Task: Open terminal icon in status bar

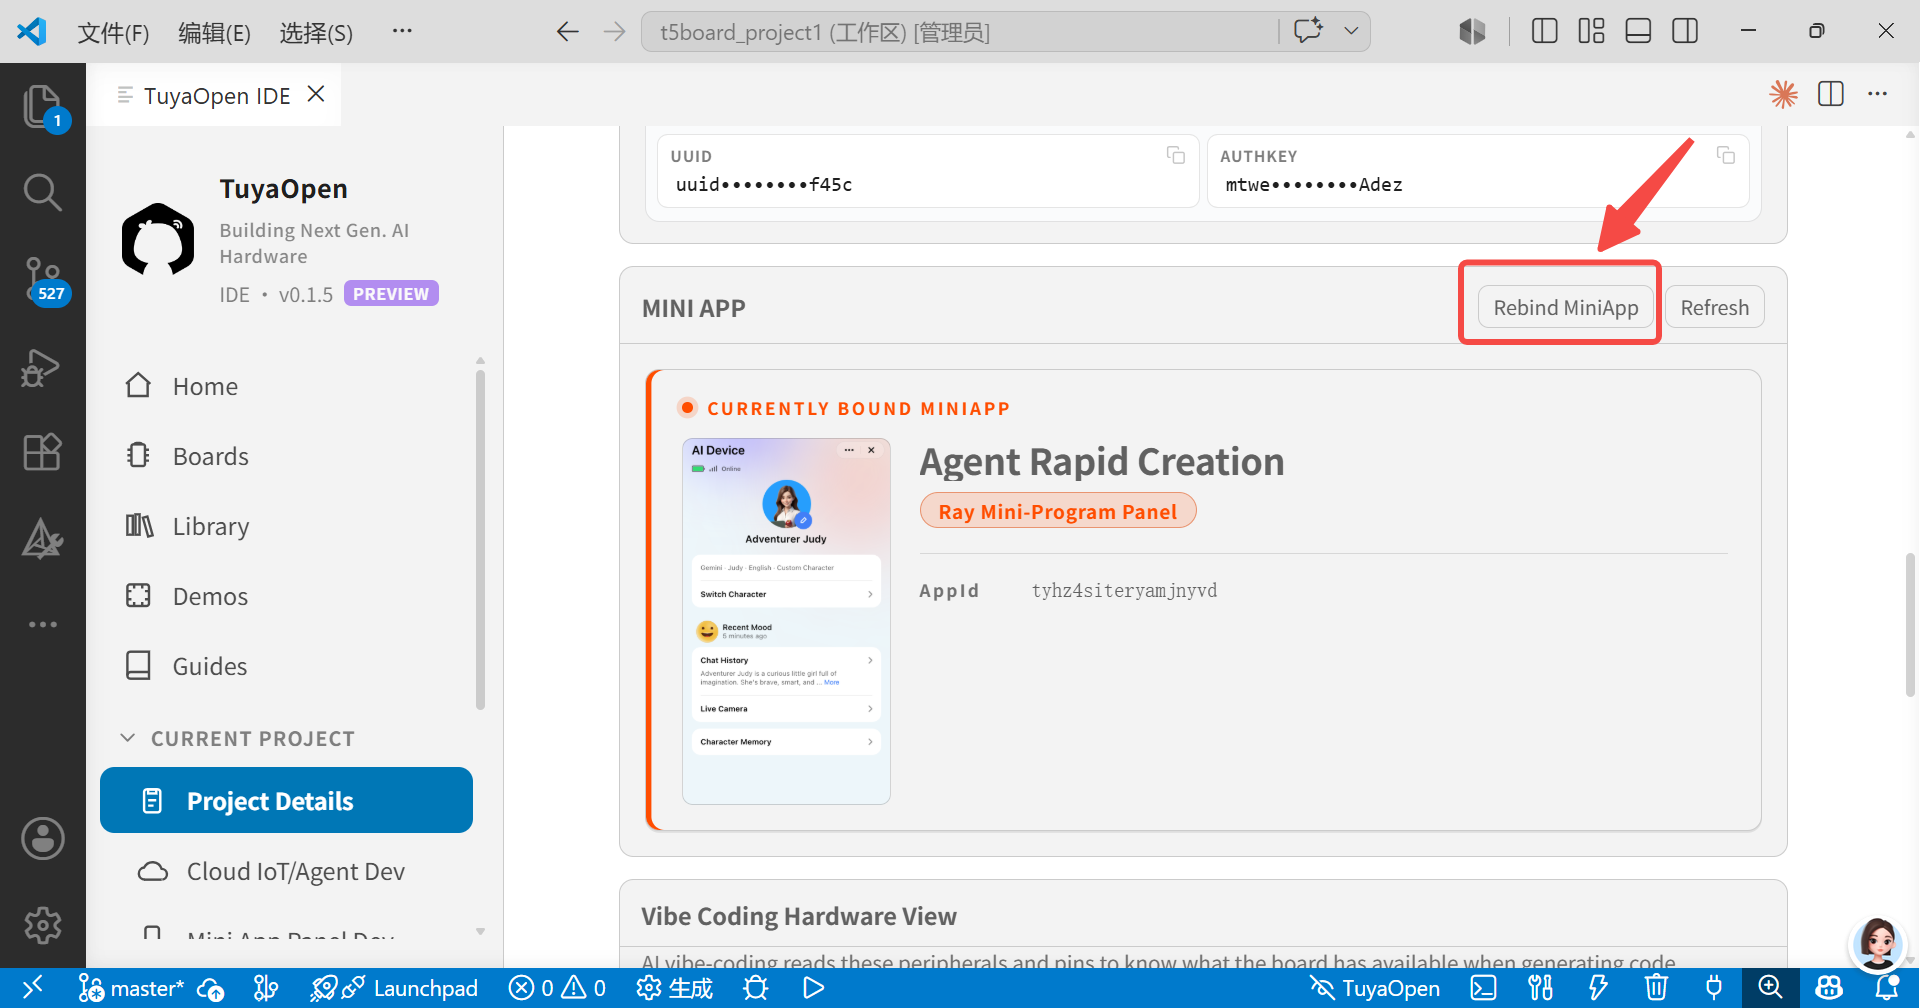Action: pyautogui.click(x=1484, y=988)
